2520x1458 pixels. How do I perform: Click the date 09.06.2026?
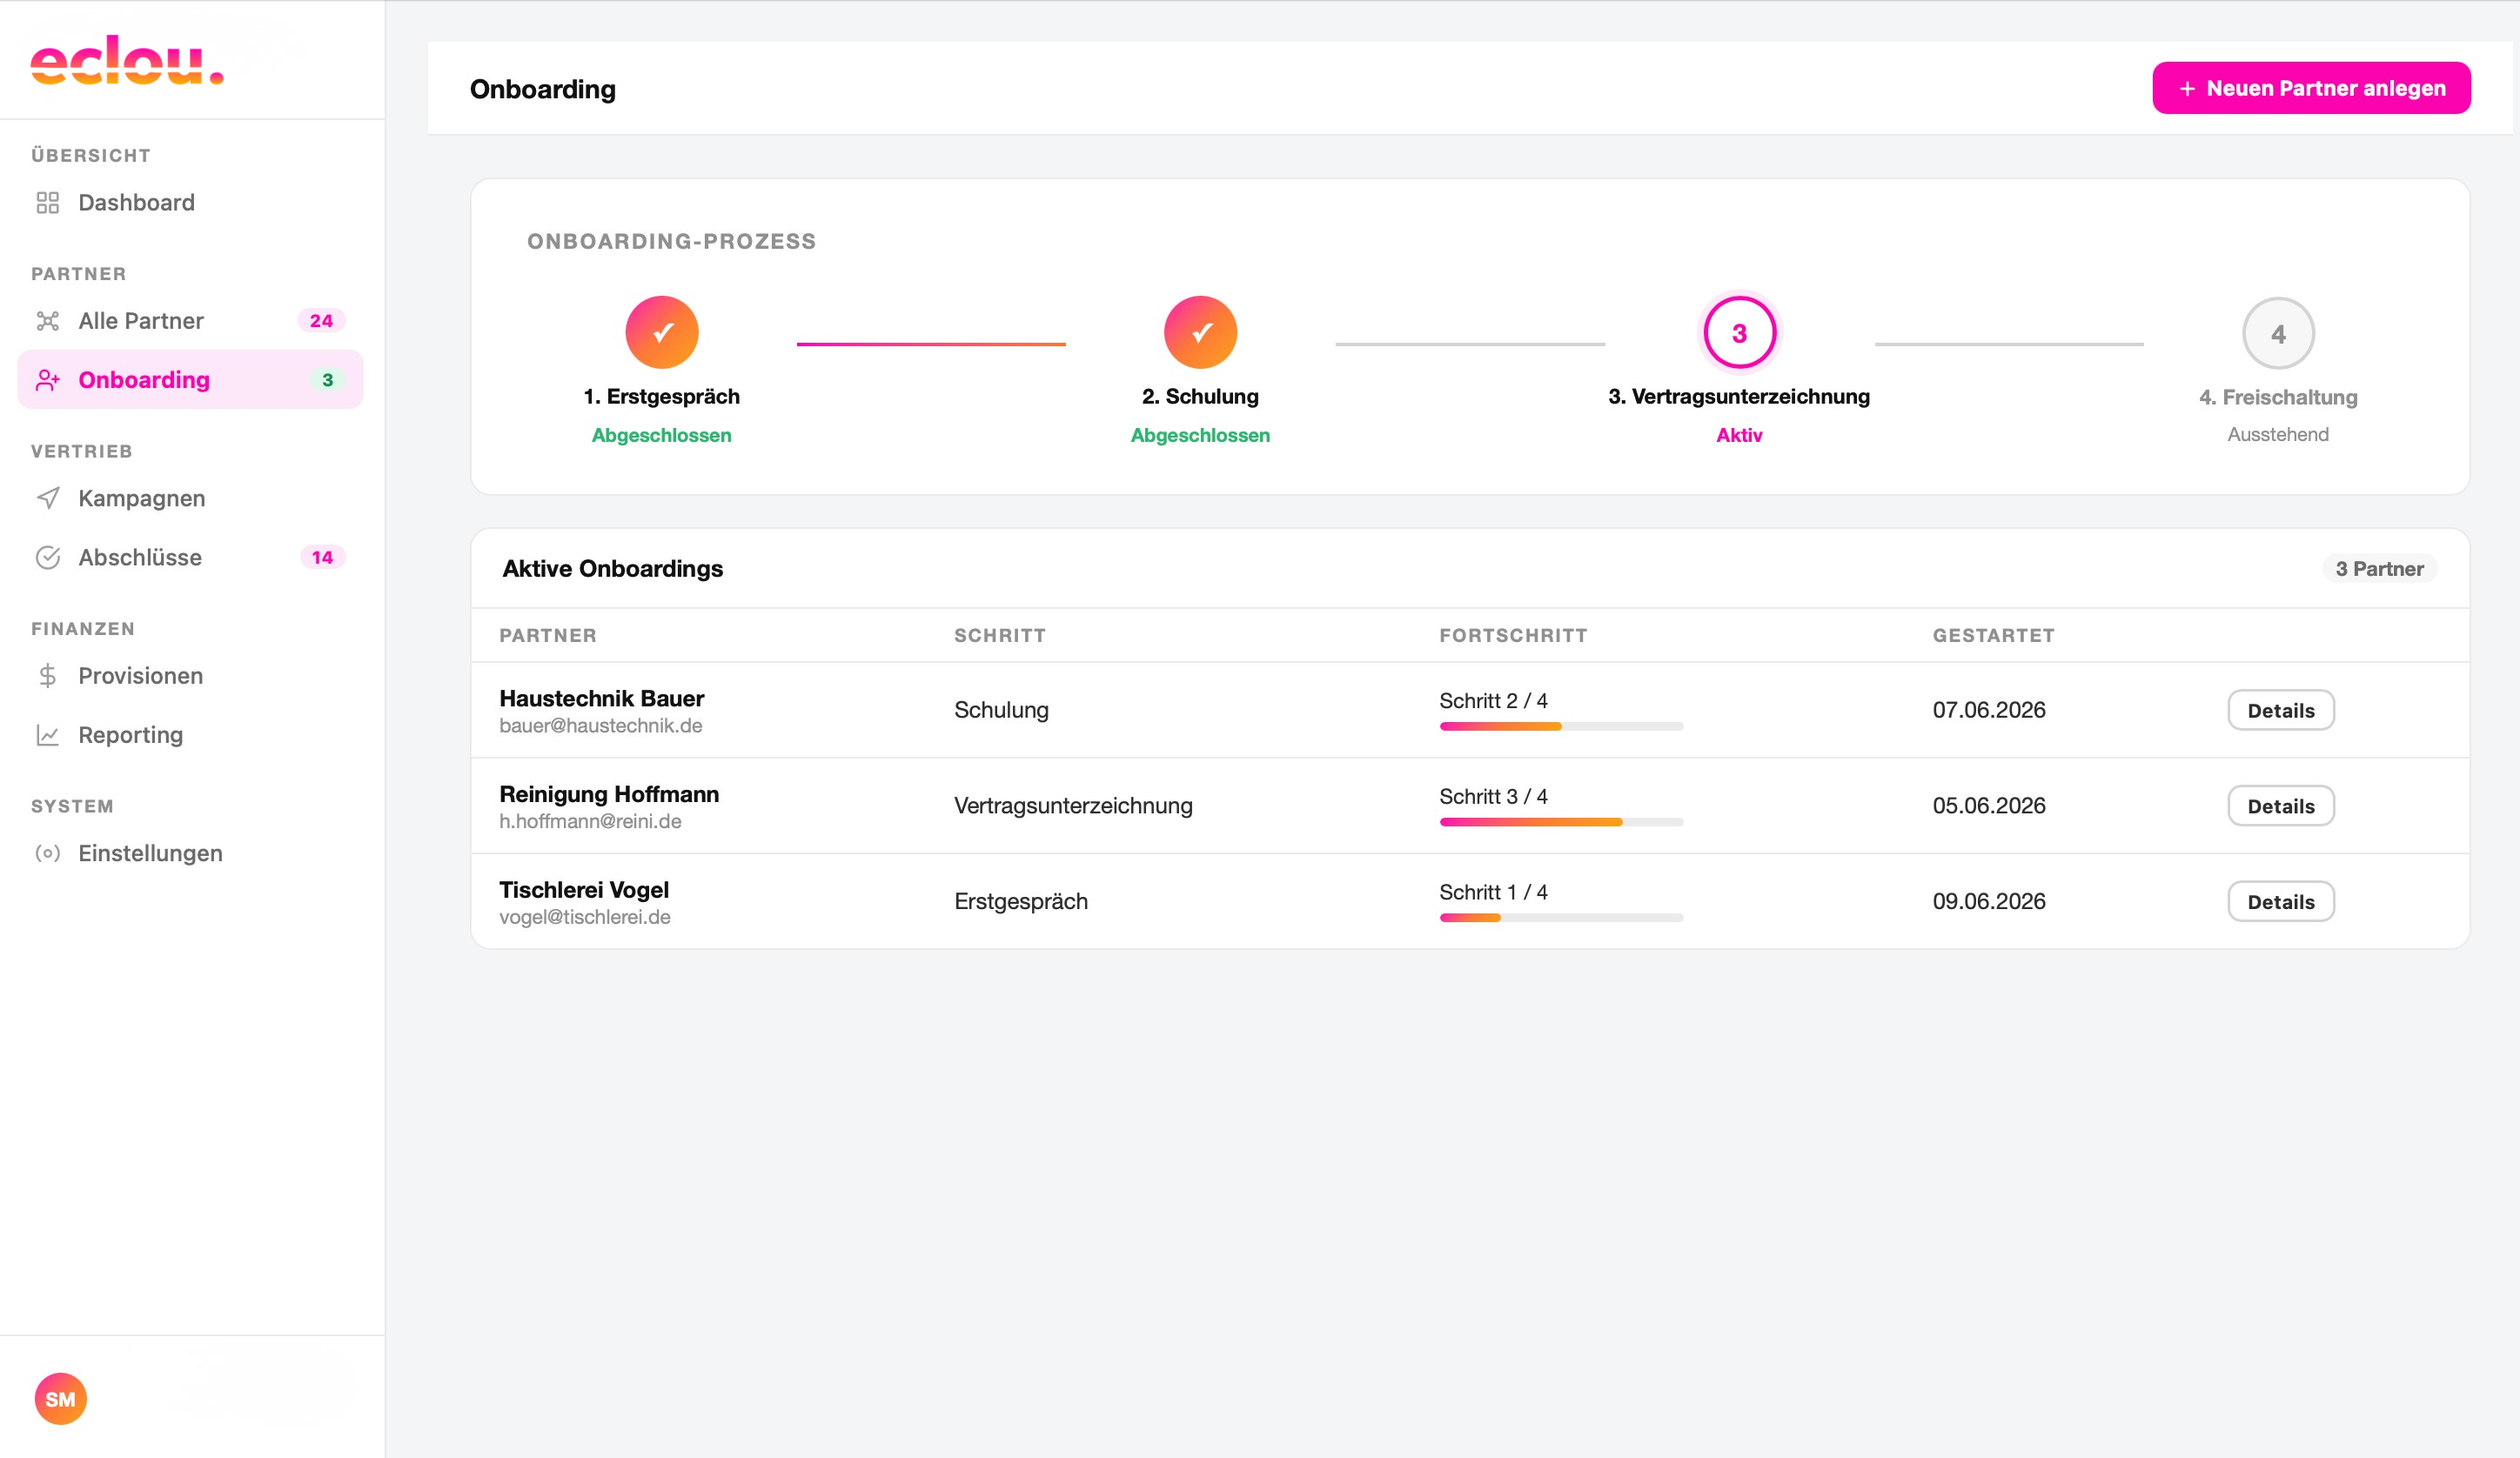click(x=1988, y=901)
